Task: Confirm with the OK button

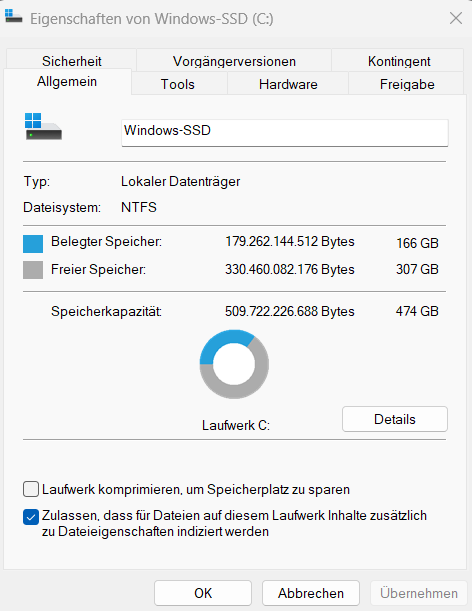Action: tap(203, 593)
